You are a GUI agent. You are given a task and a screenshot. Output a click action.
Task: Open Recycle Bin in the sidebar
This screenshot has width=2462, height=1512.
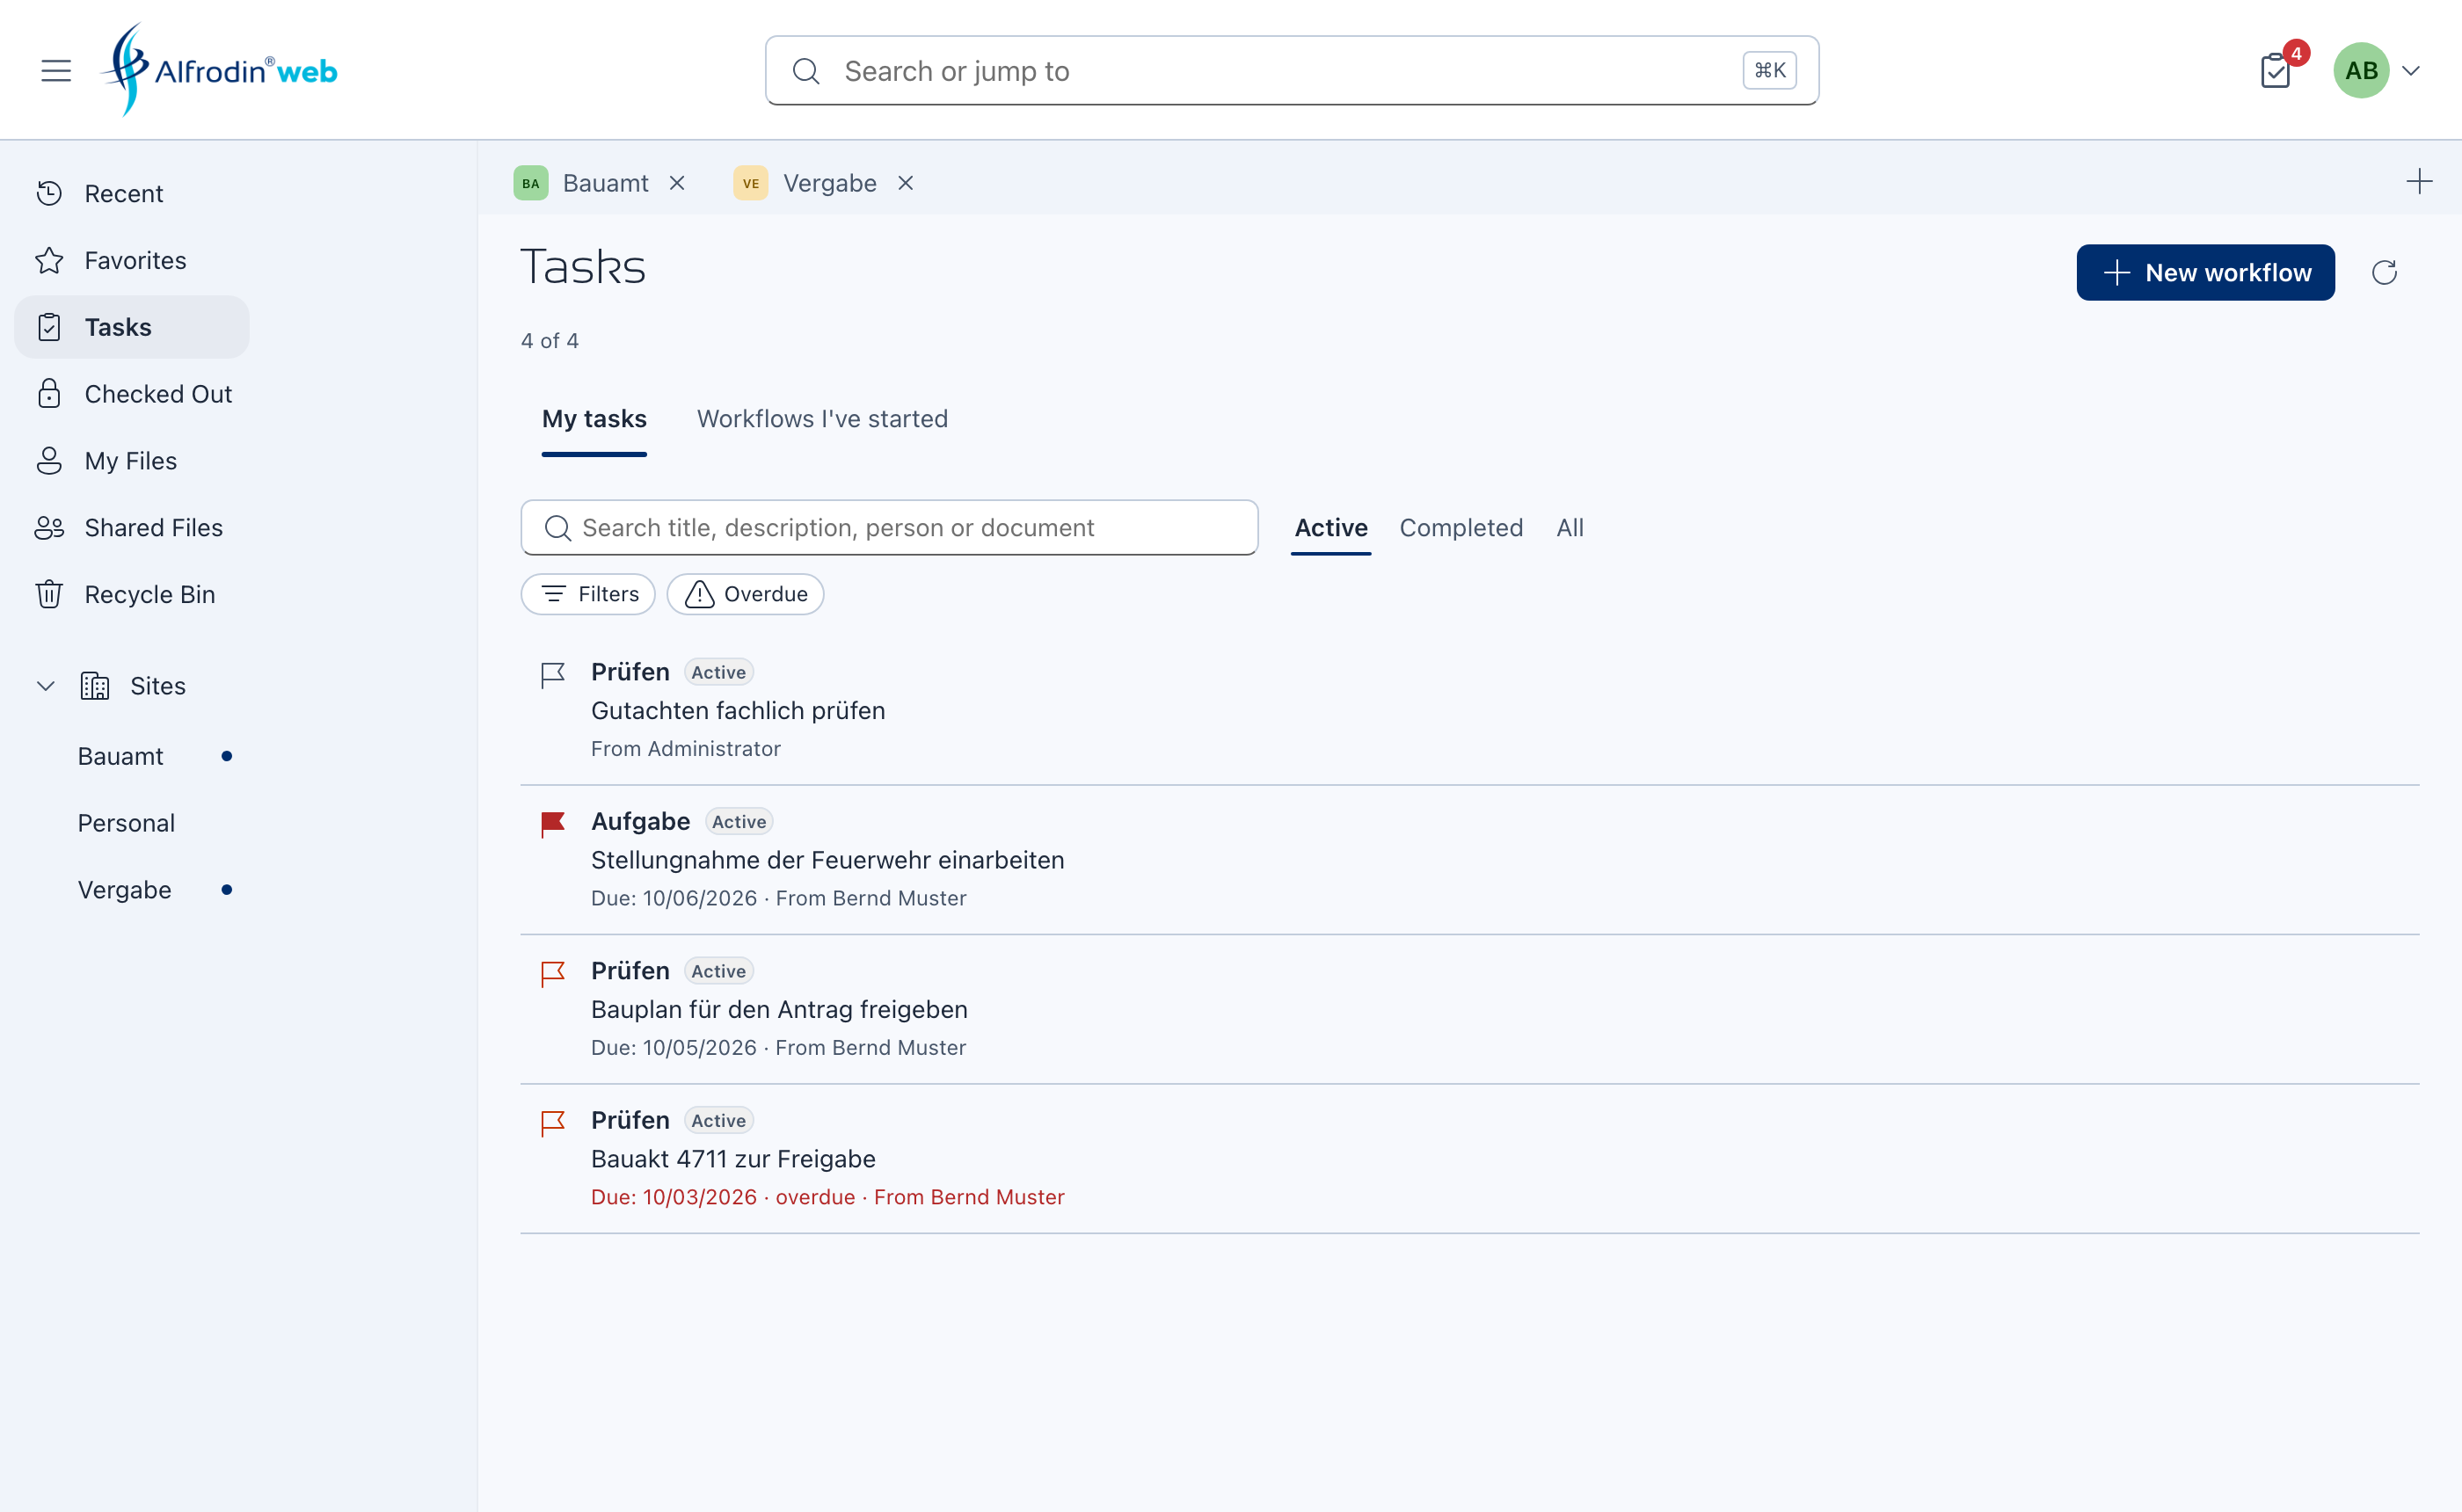click(132, 595)
